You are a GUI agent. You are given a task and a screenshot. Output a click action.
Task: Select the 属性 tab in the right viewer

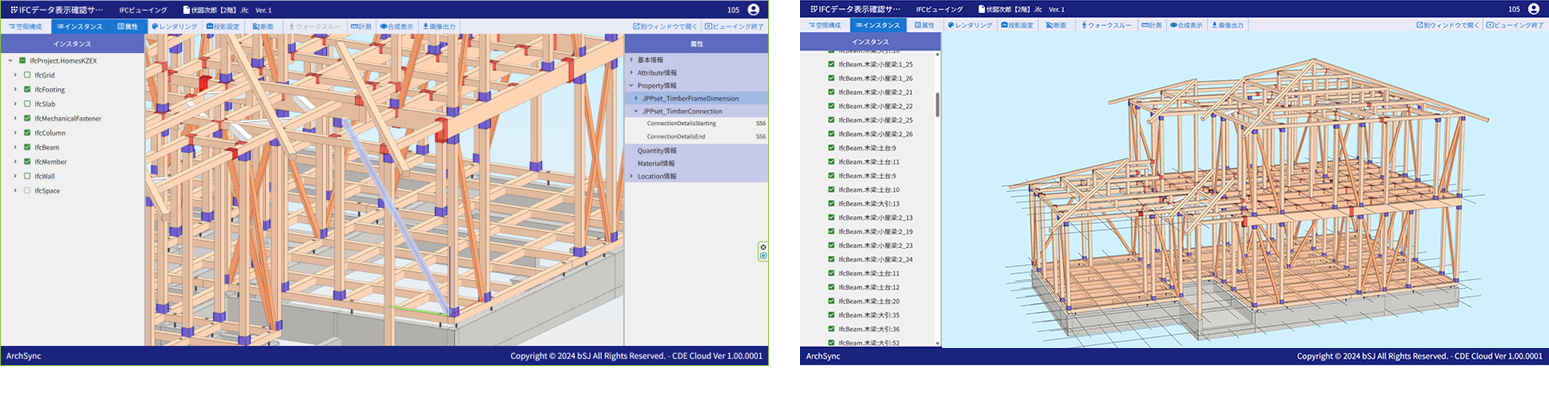(x=924, y=25)
